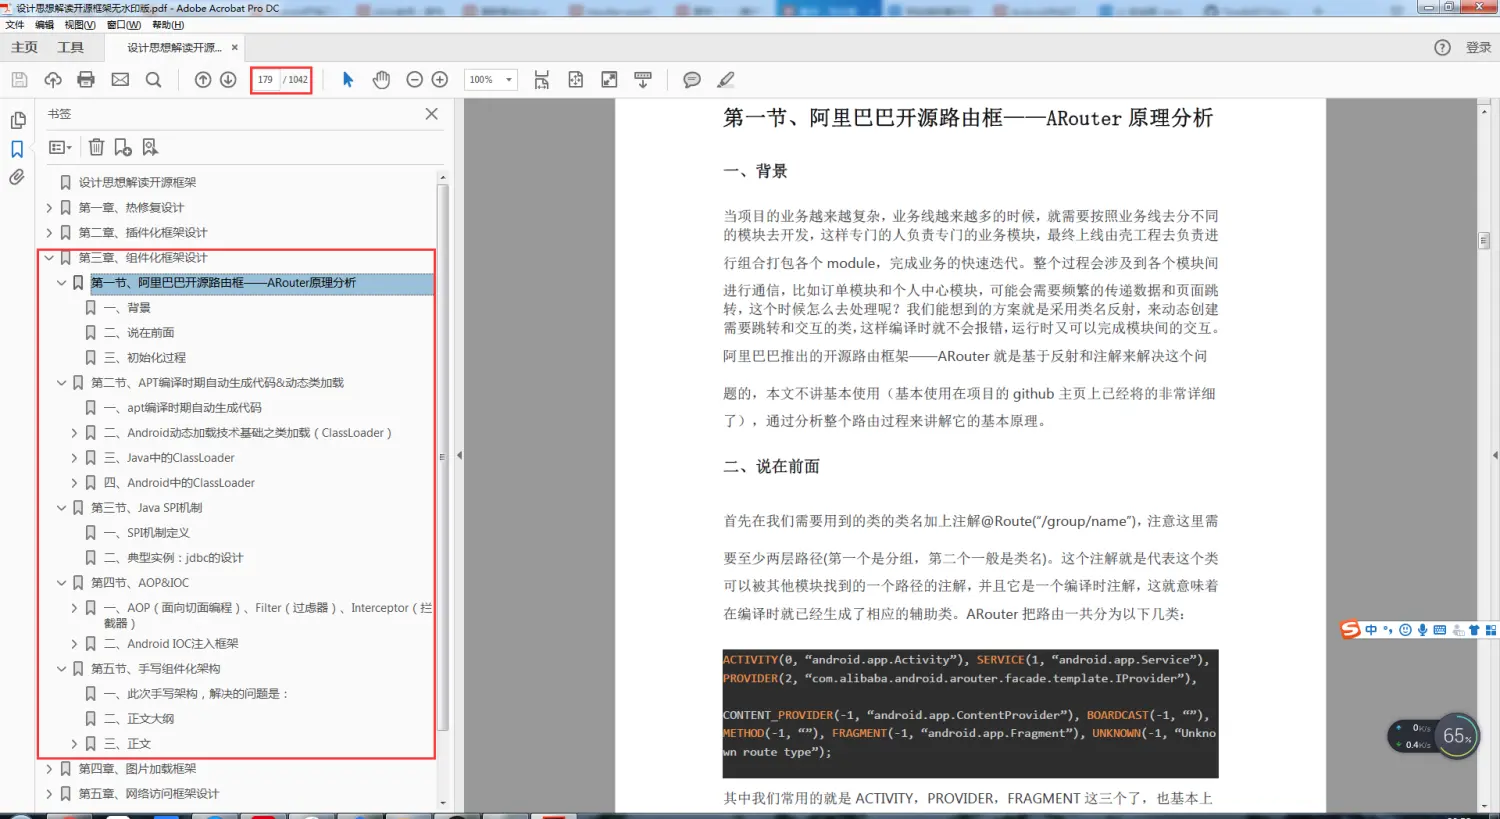Open the Find text magnifier icon
This screenshot has width=1500, height=819.
[153, 80]
